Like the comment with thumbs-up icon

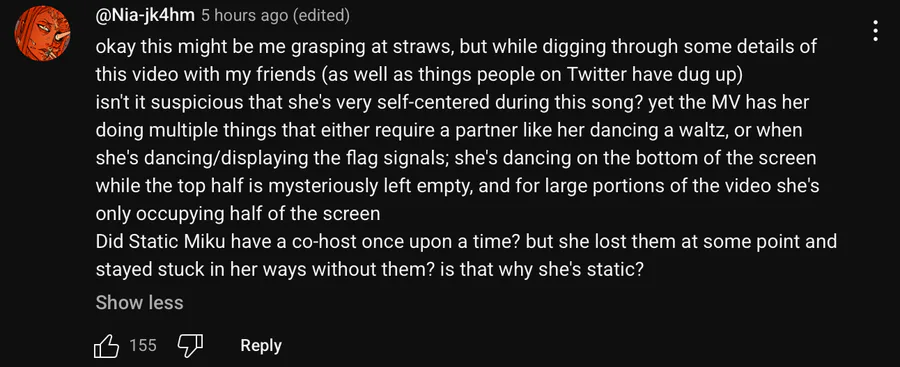106,345
